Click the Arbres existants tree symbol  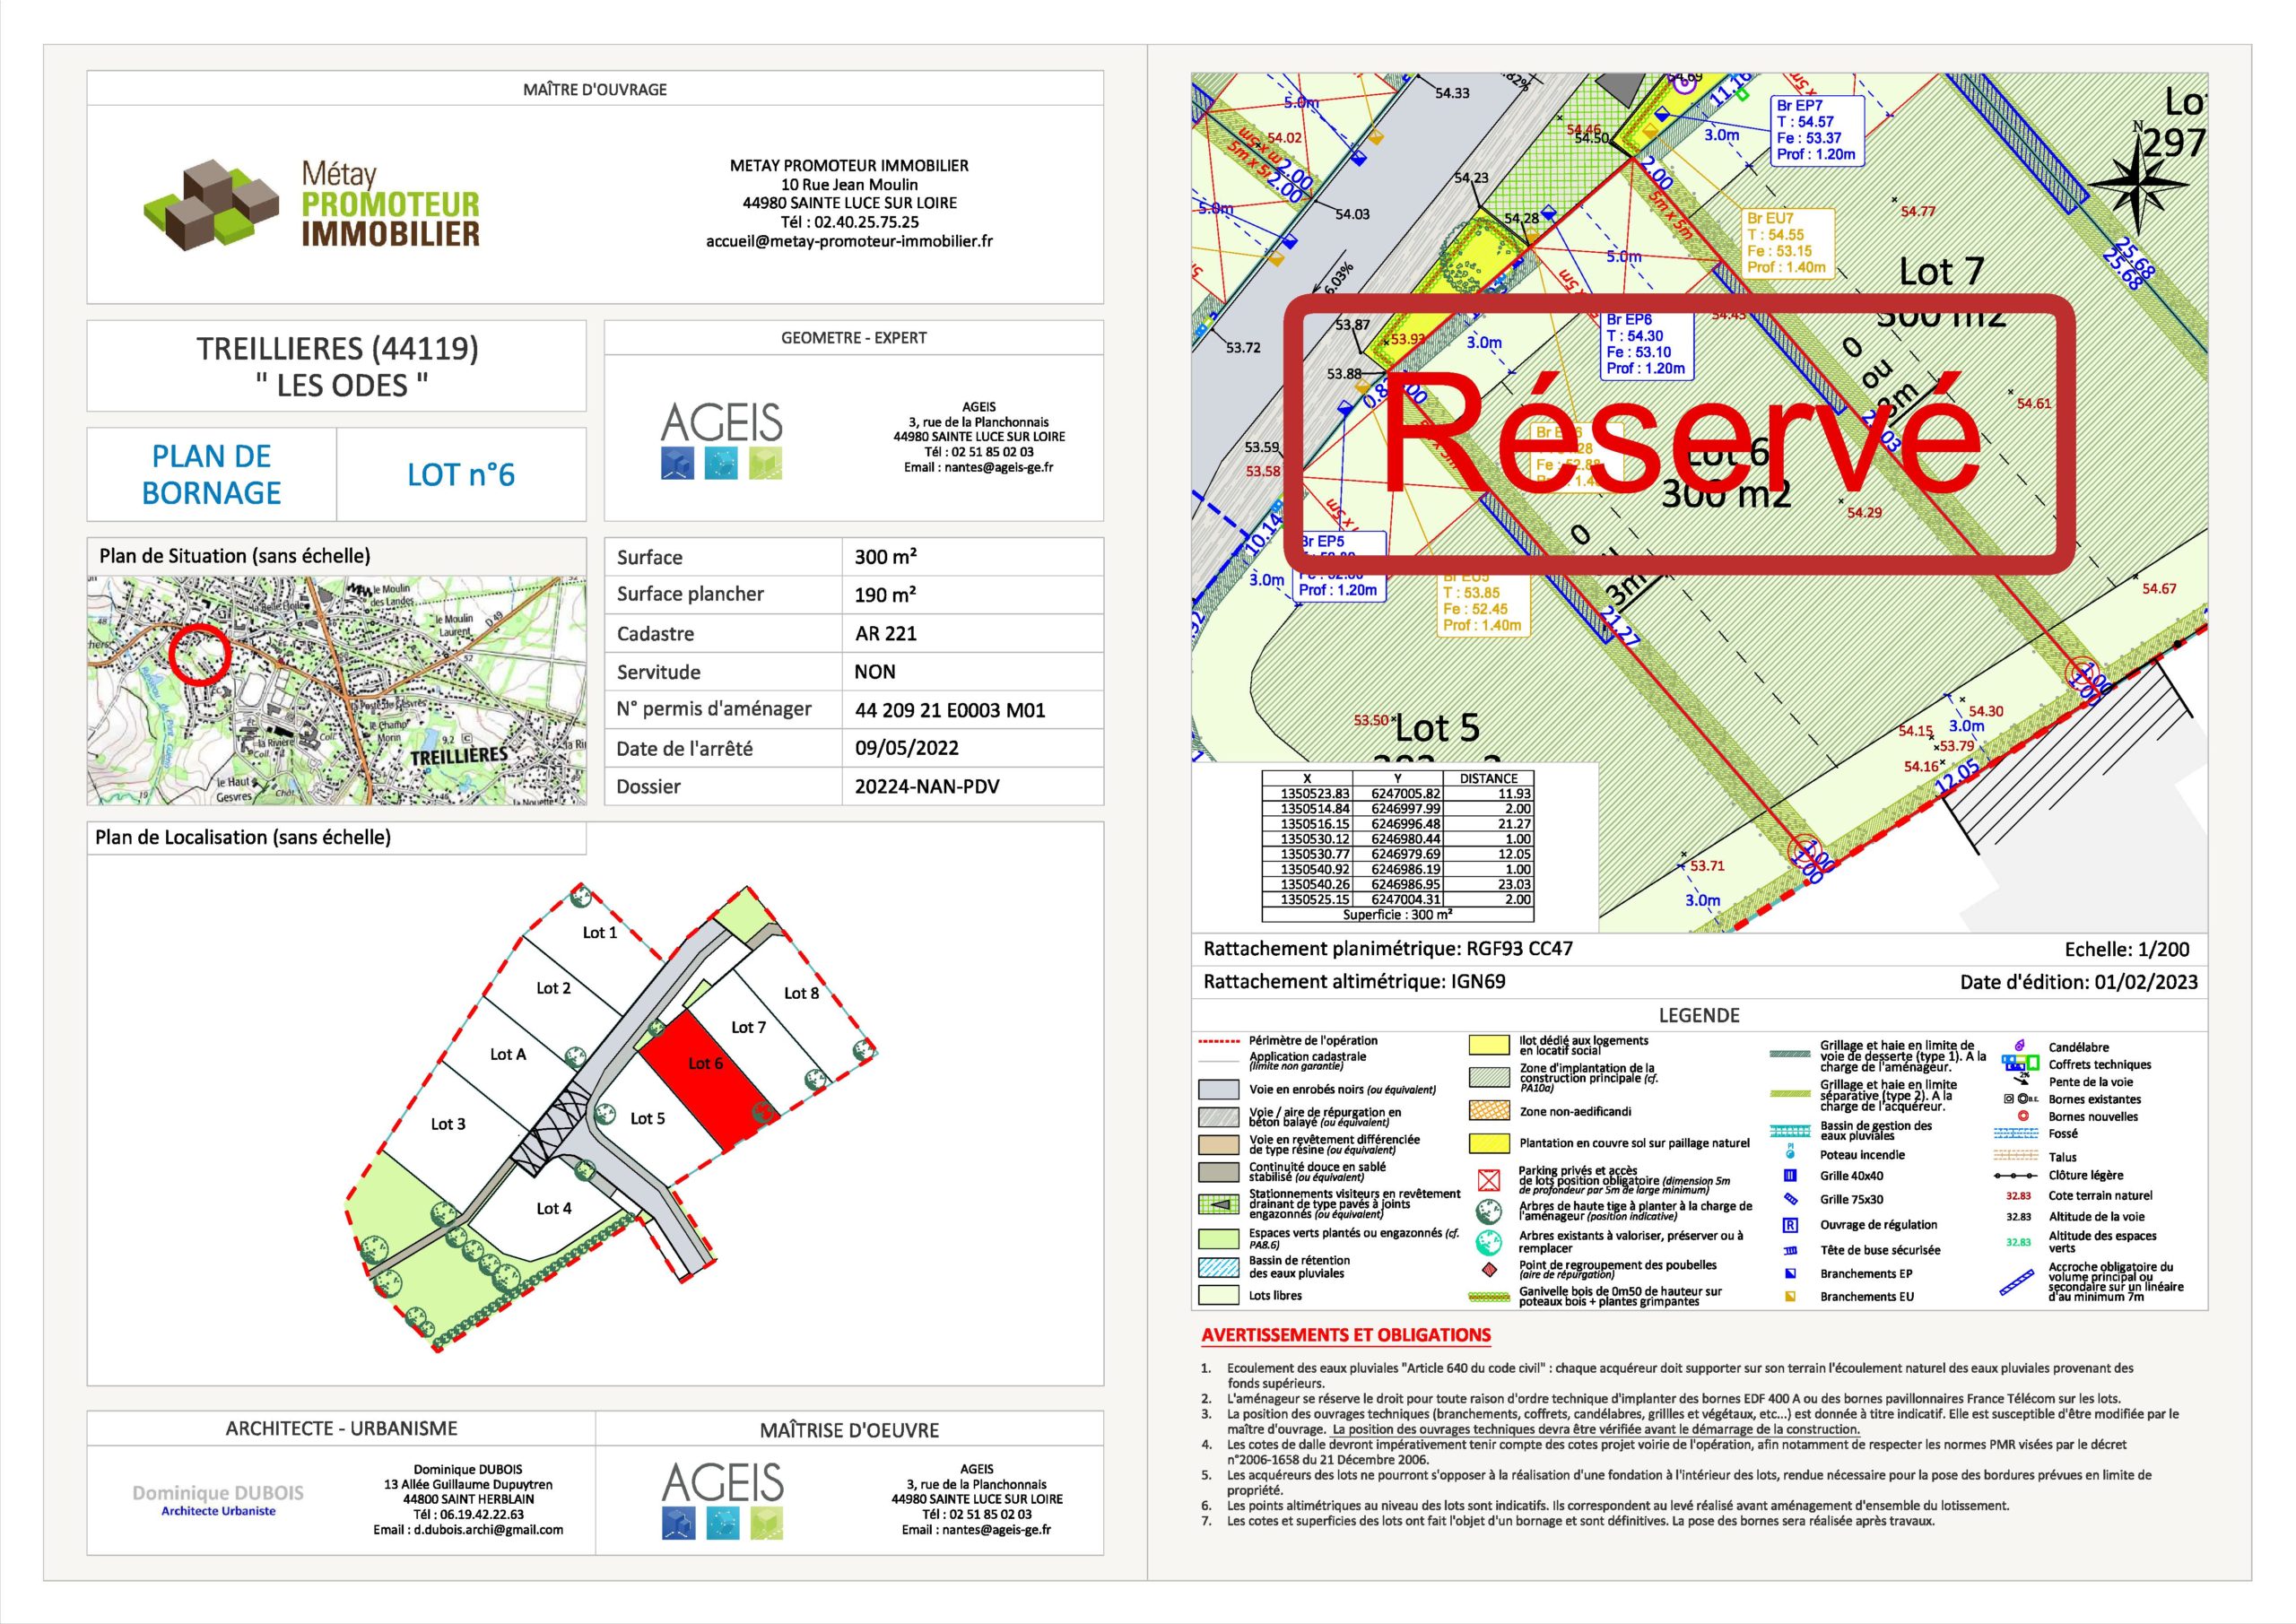pyautogui.click(x=1489, y=1242)
